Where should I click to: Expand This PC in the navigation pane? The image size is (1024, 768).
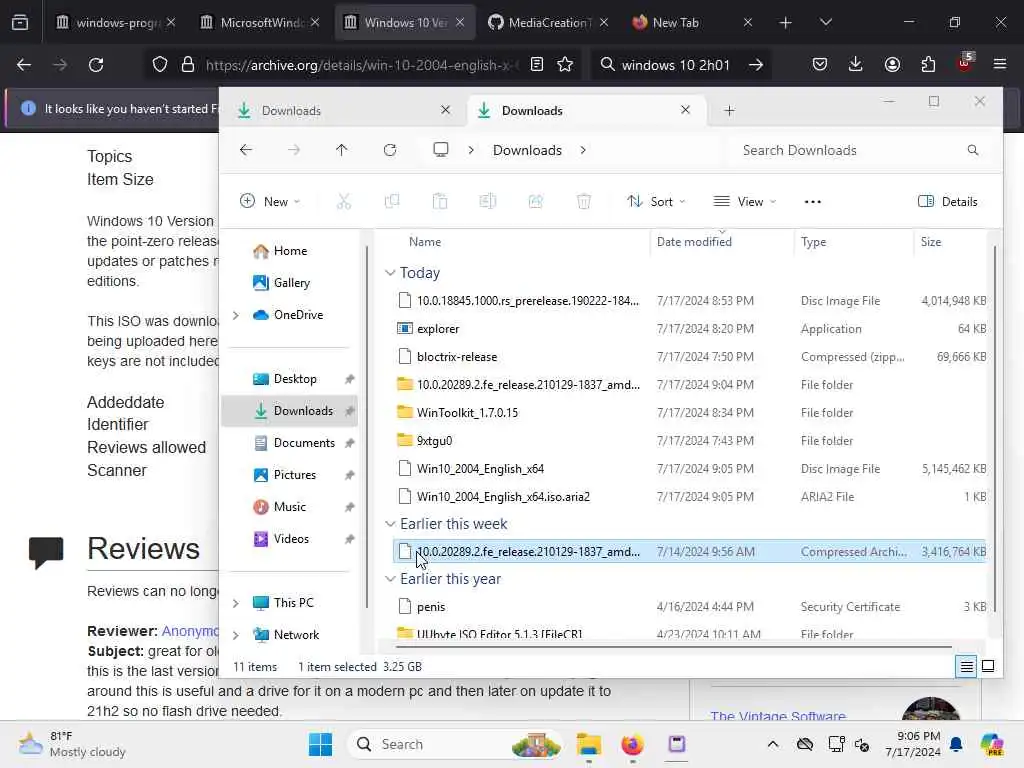[x=236, y=603]
